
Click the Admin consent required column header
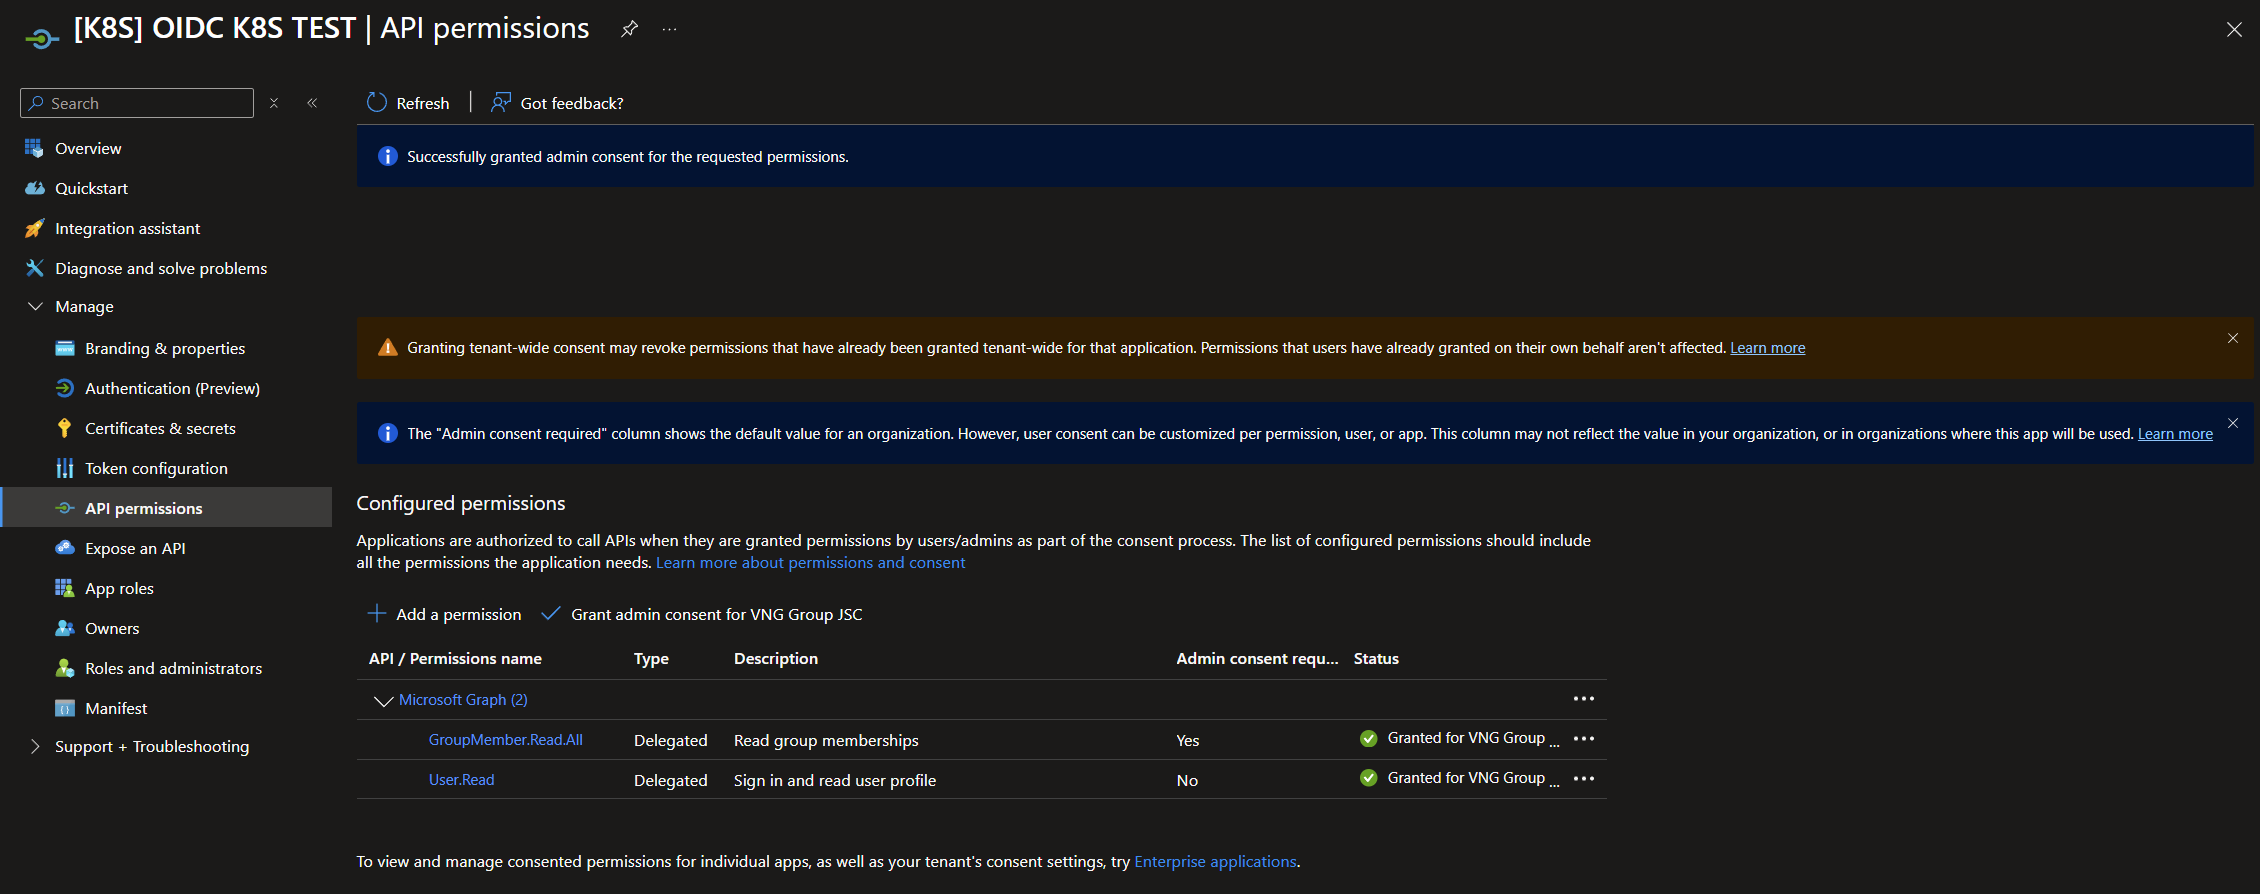click(1257, 658)
